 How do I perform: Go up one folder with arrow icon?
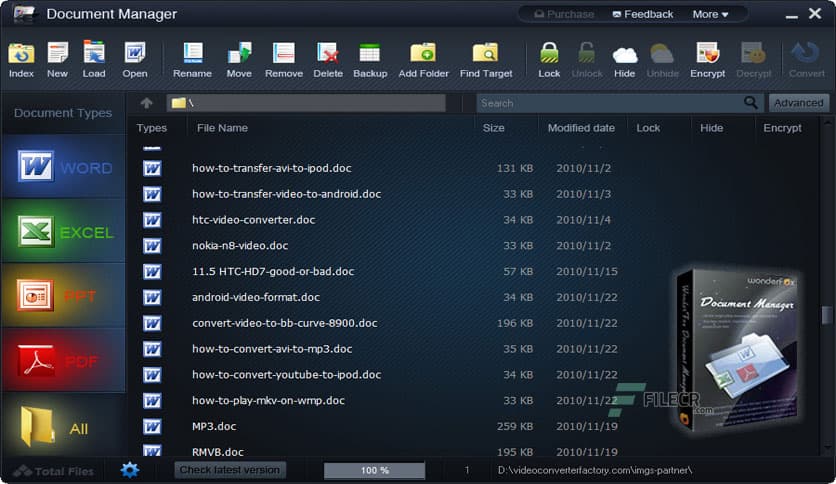(x=147, y=103)
